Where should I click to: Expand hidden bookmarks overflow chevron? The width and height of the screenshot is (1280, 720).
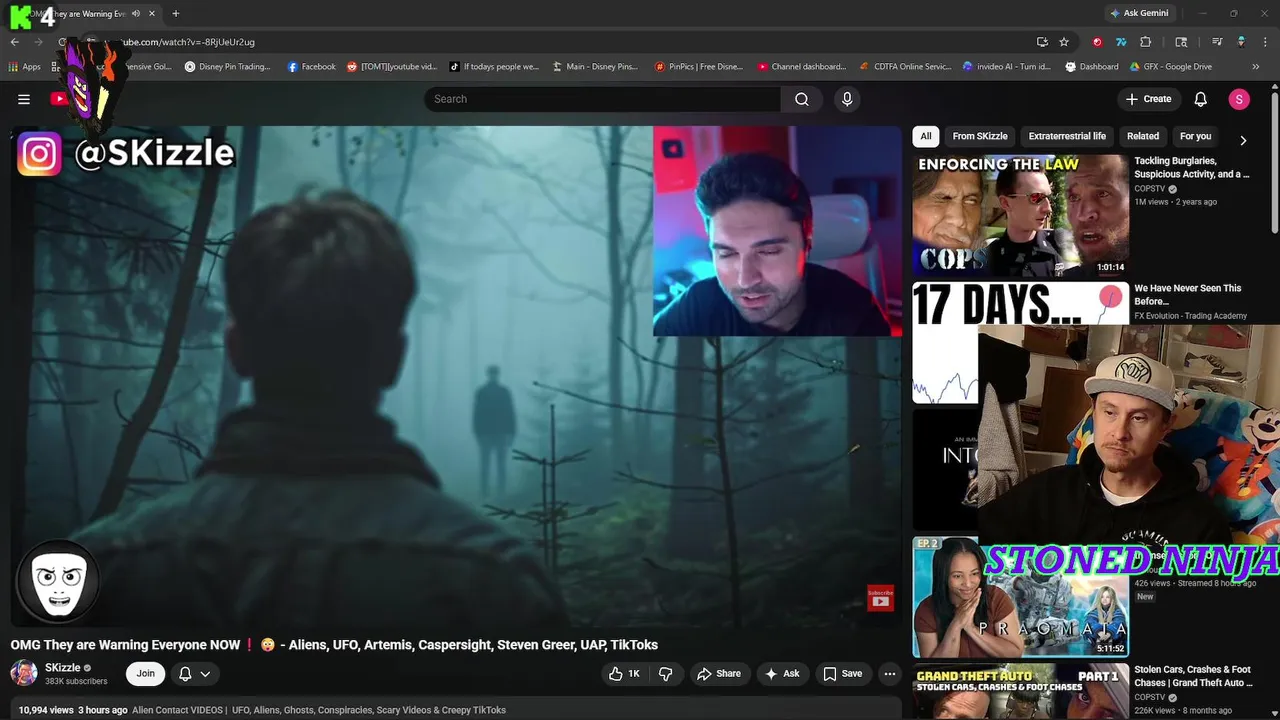1256,67
